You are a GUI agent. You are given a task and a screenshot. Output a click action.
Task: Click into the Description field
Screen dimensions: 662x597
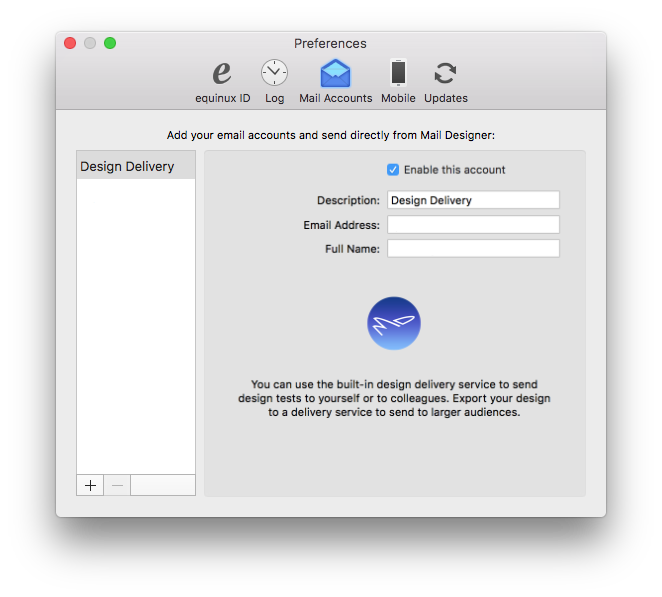(473, 200)
